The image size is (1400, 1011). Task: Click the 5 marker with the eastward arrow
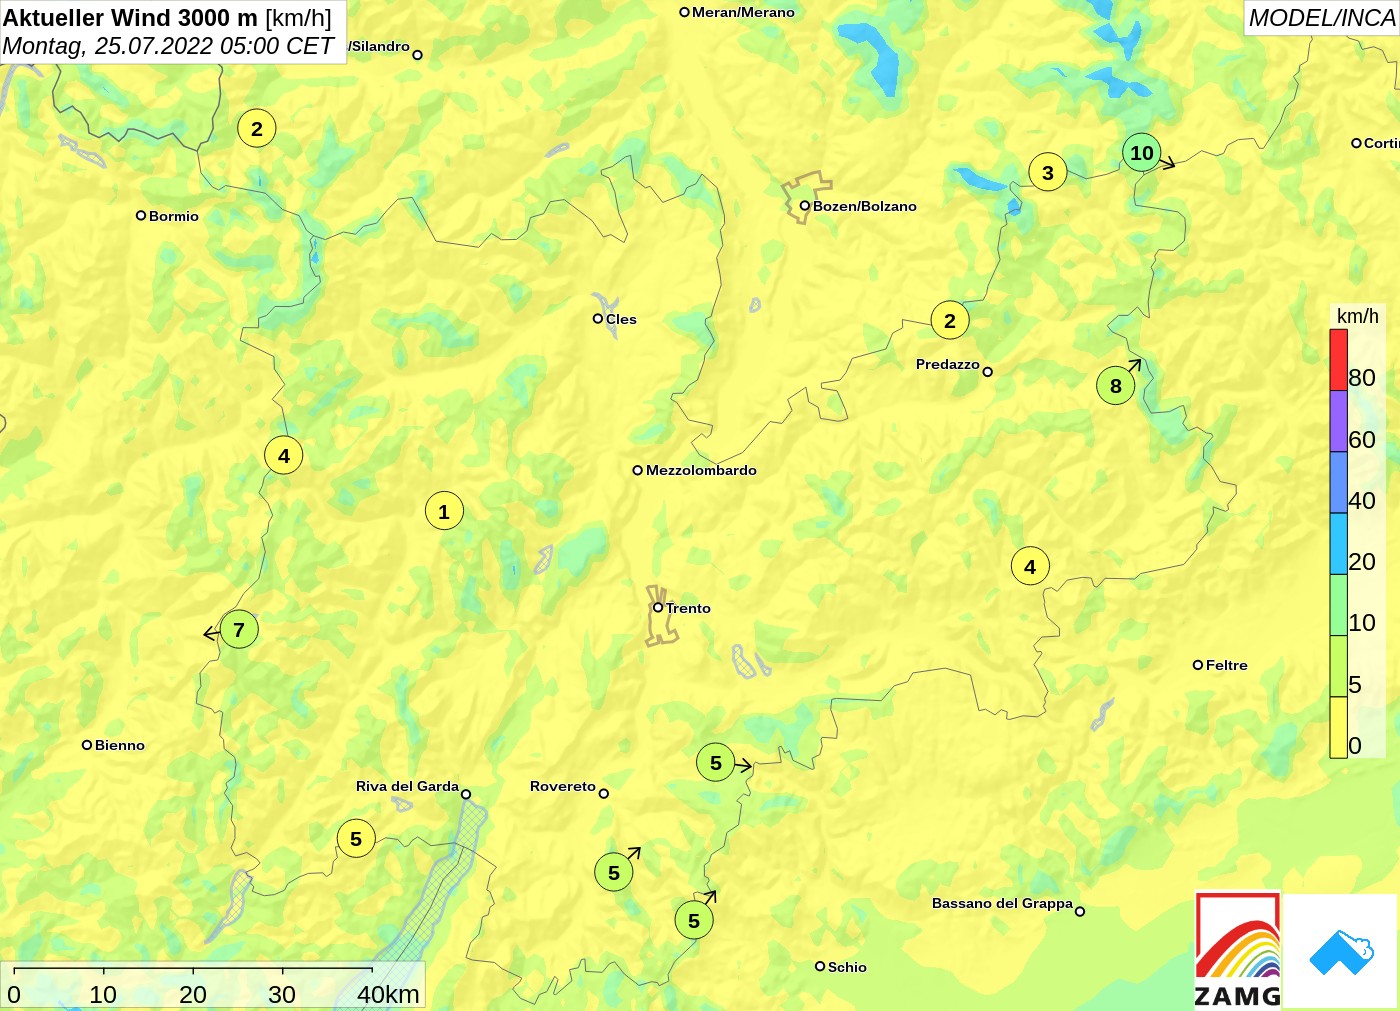(x=716, y=763)
